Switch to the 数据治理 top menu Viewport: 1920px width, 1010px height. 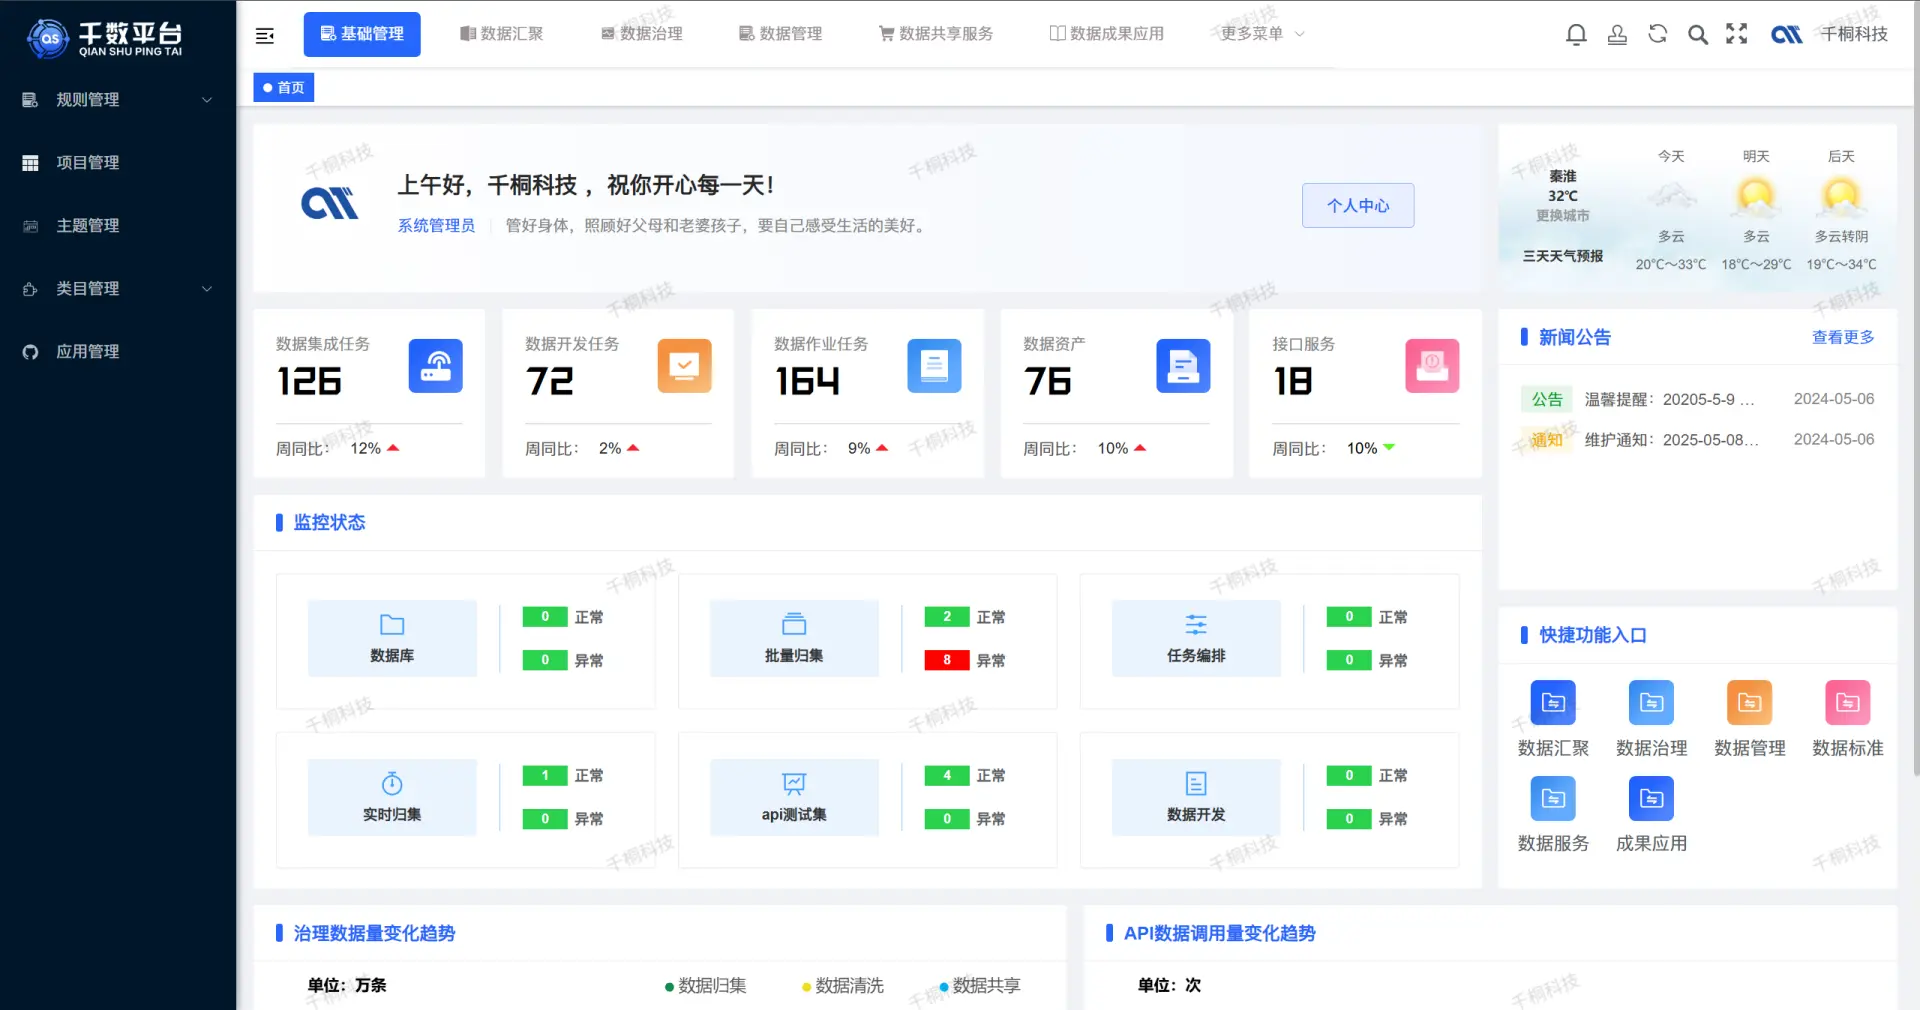pyautogui.click(x=641, y=34)
